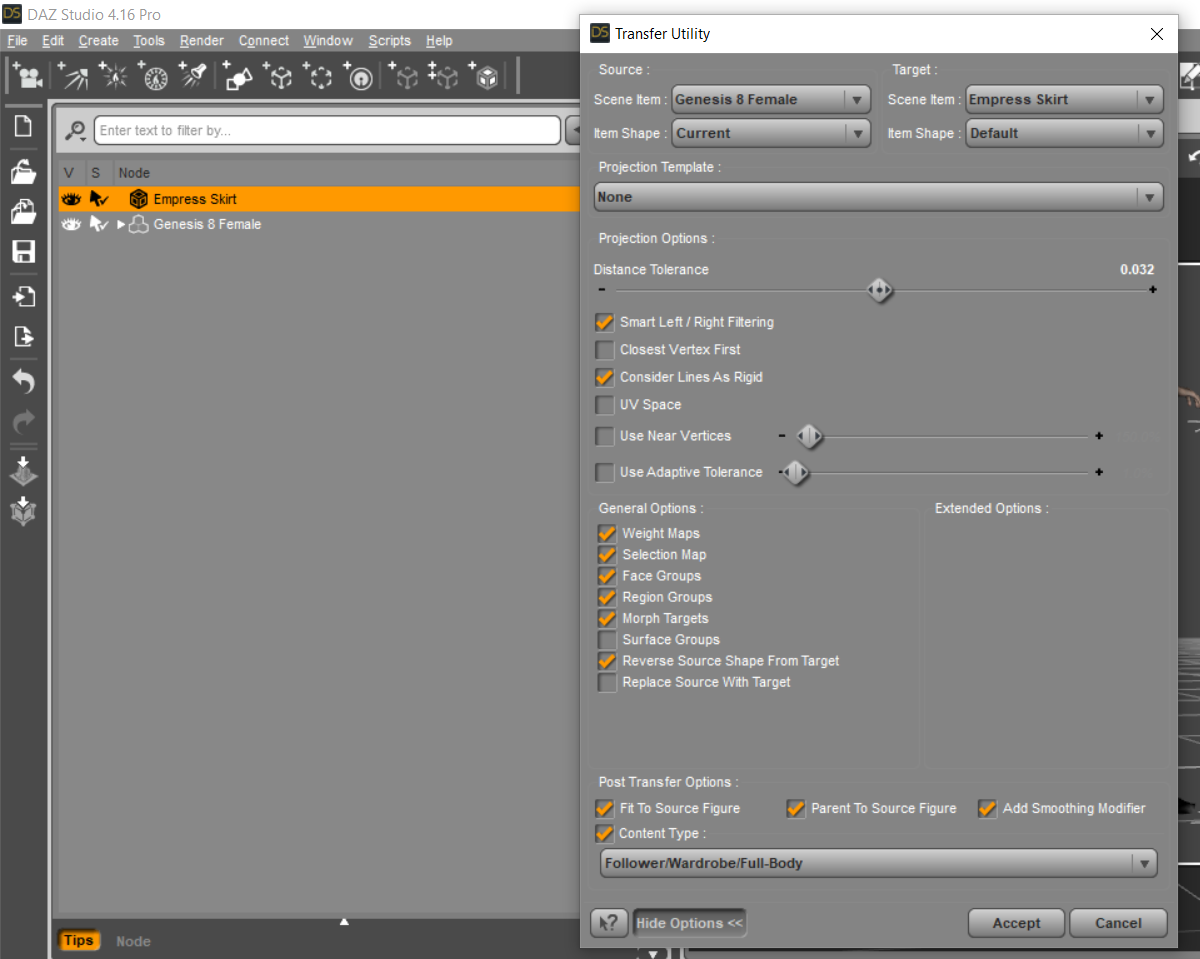Viewport: 1200px width, 959px height.
Task: Create a new primitive
Action: pos(237,76)
